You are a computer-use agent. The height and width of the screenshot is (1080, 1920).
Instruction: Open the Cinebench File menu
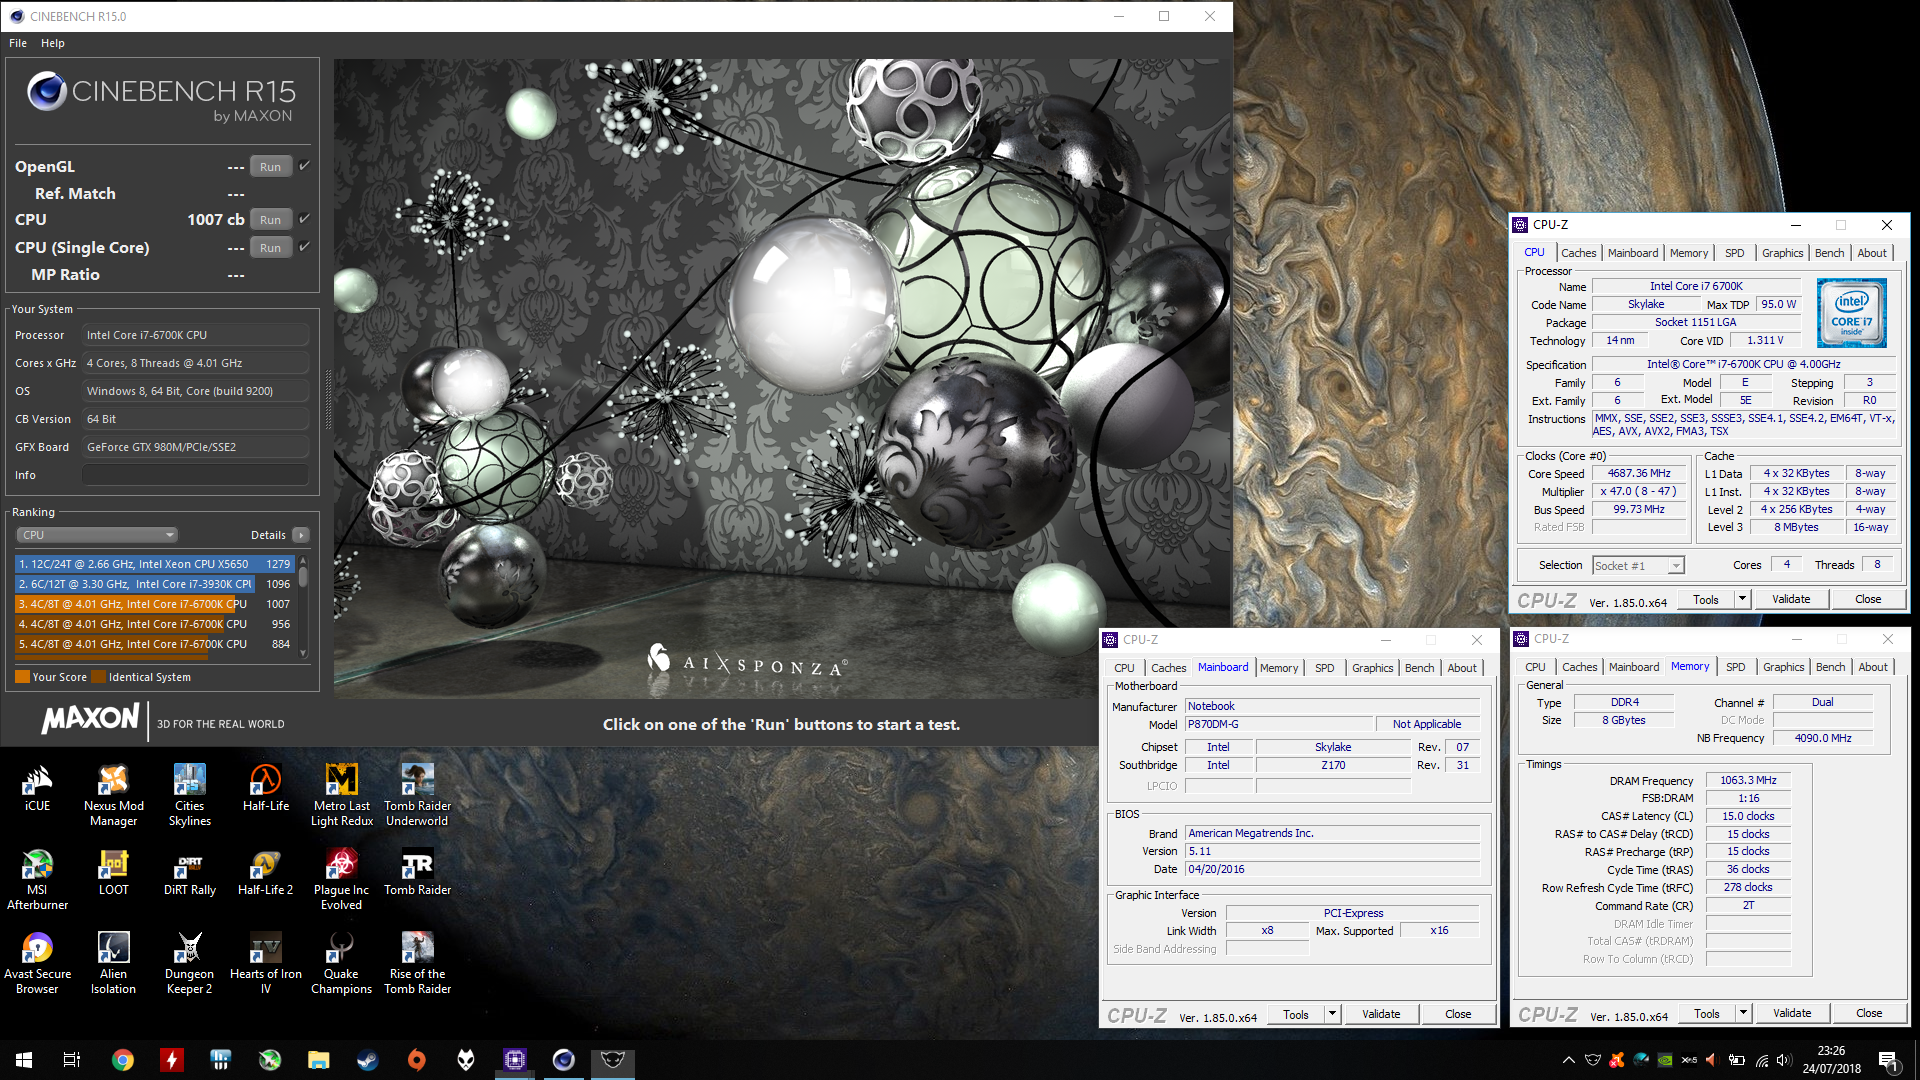click(x=18, y=43)
